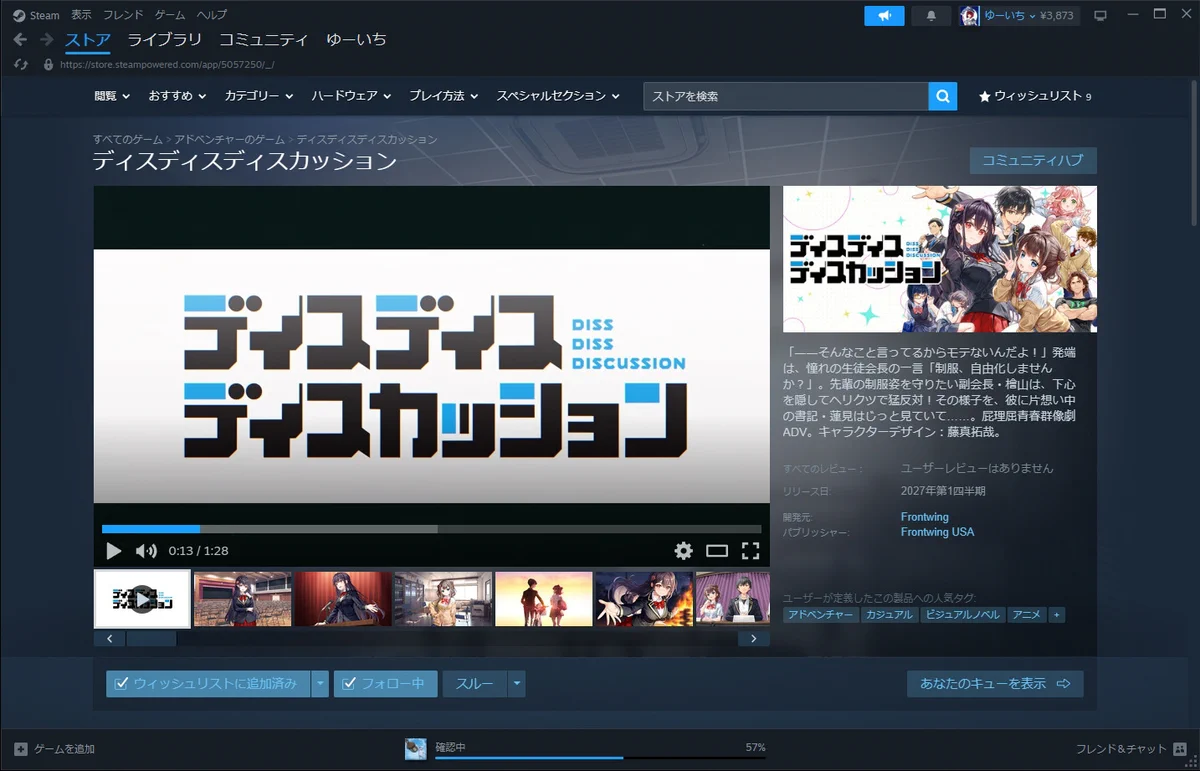
Task: Open the notifications bell
Action: point(932,15)
